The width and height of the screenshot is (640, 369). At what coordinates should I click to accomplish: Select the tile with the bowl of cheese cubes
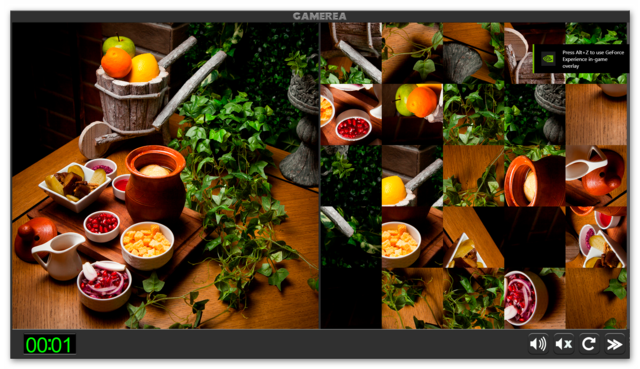[x=412, y=237]
